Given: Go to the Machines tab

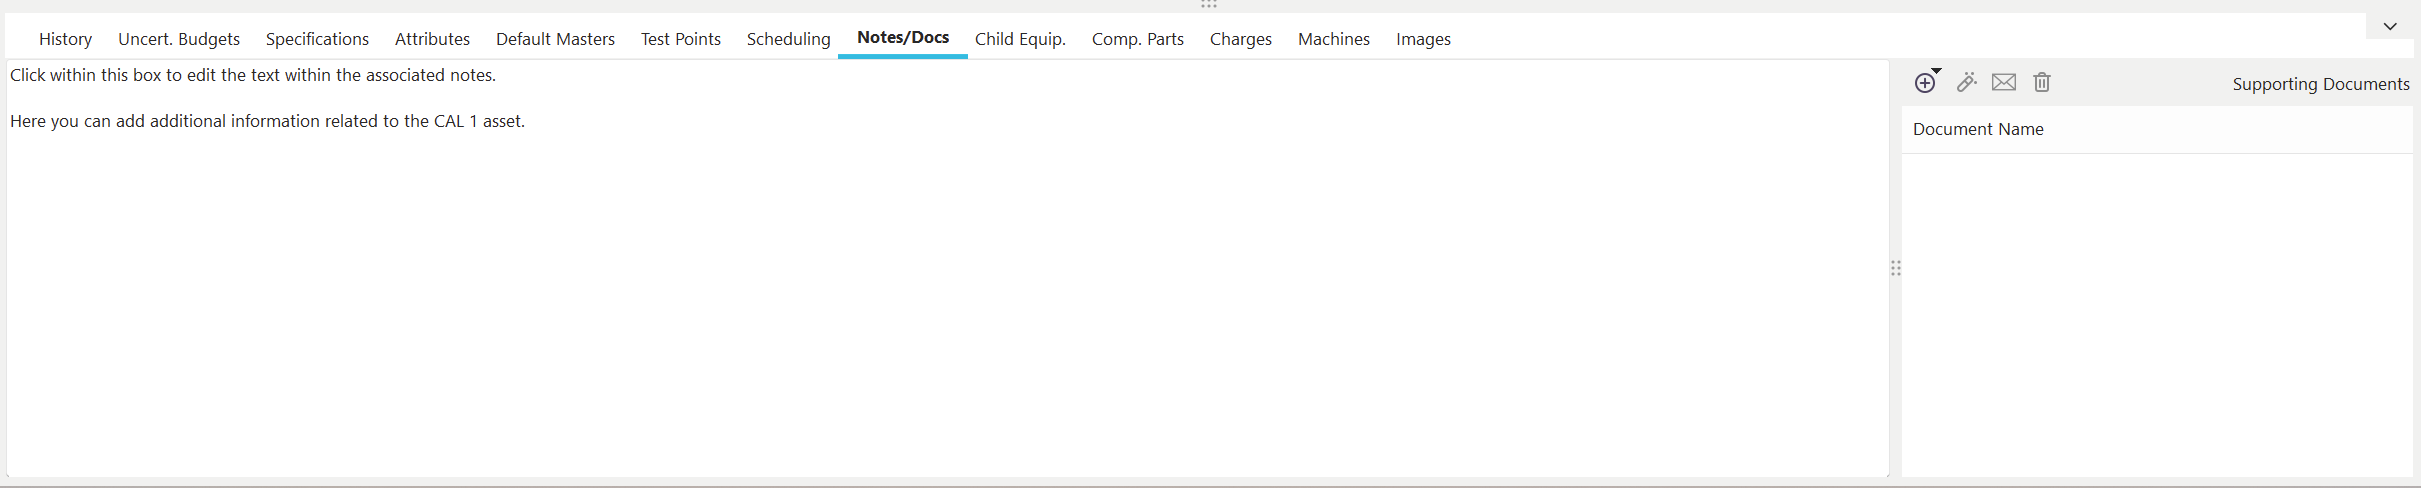Looking at the screenshot, I should 1334,39.
